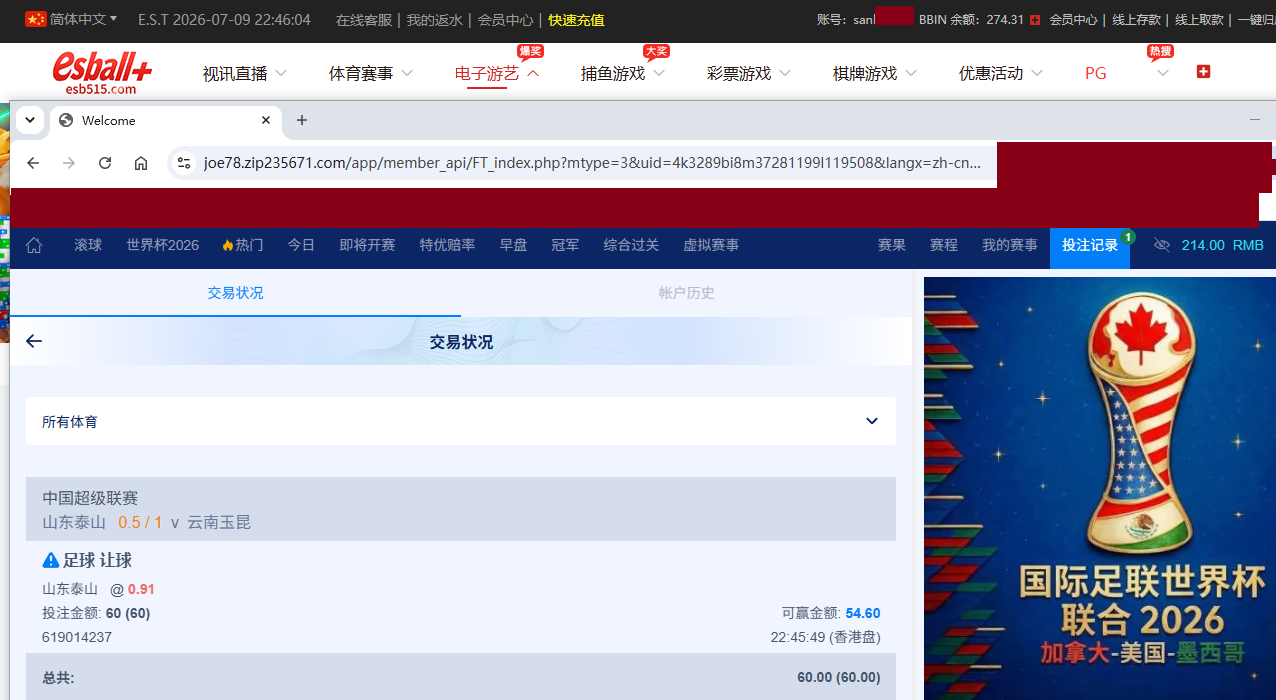Viewport: 1276px width, 700px height.
Task: Open the 特优赔率 section
Action: 447,245
